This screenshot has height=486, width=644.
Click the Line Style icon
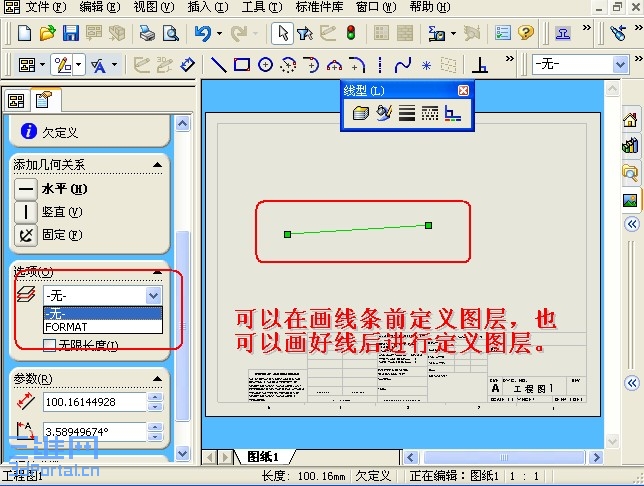pyautogui.click(x=430, y=113)
